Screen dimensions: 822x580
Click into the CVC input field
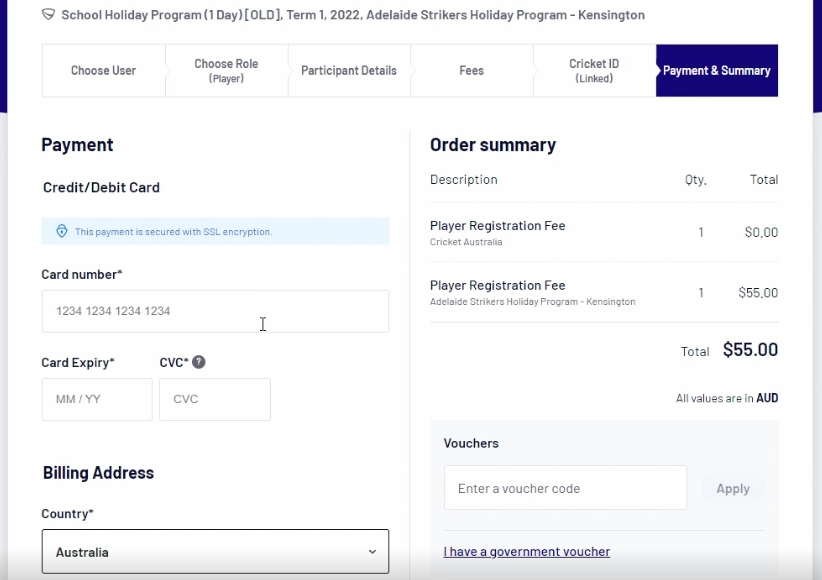tap(215, 399)
